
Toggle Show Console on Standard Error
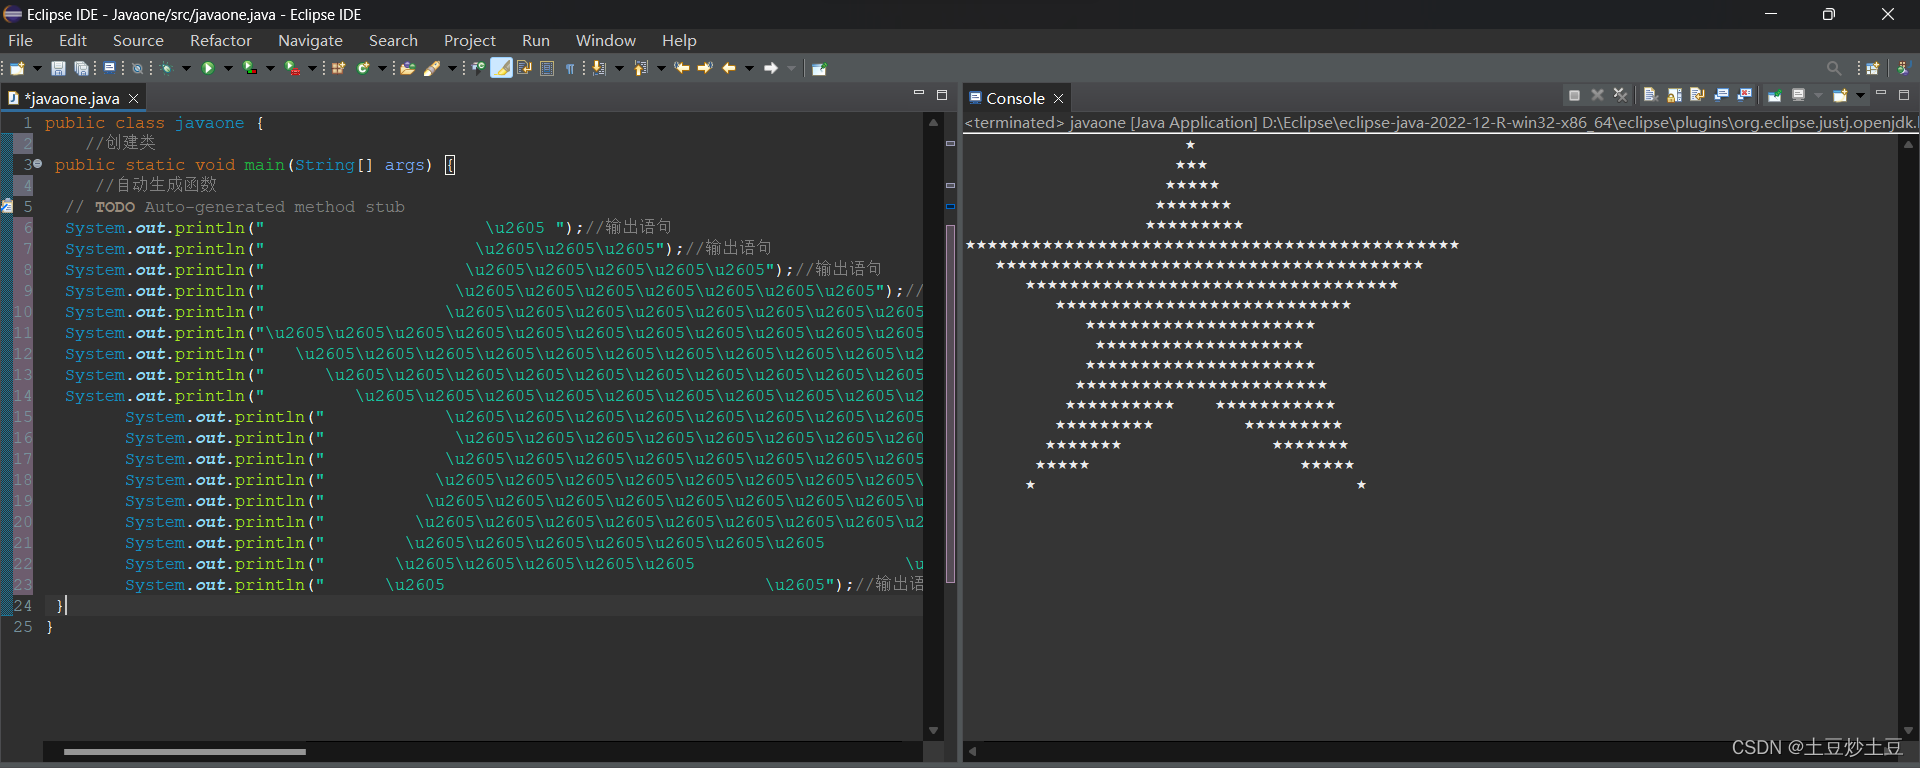pos(1745,95)
